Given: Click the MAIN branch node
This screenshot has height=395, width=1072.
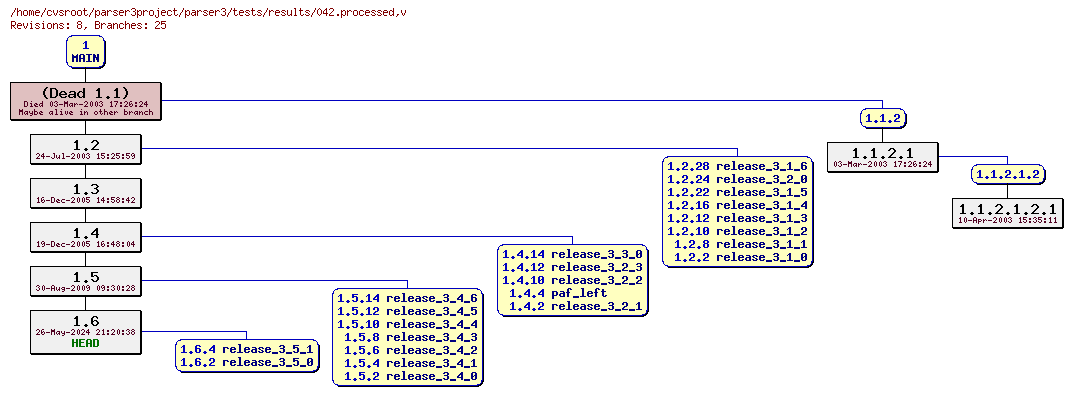Looking at the screenshot, I should point(85,52).
